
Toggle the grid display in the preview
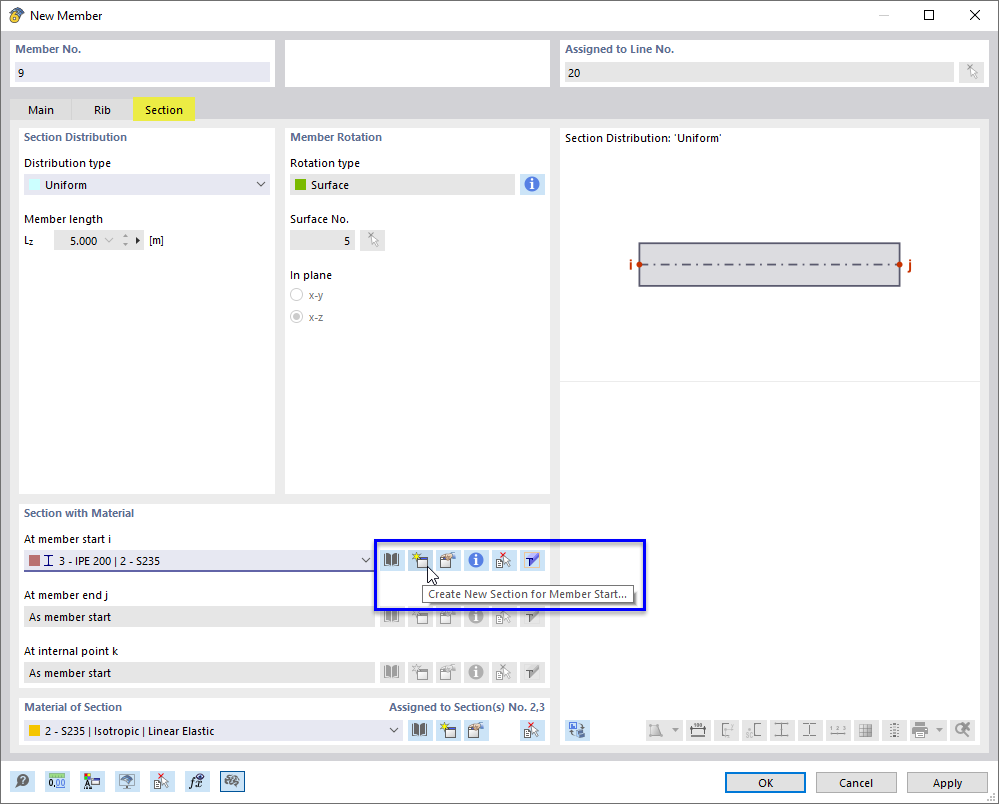(x=865, y=730)
